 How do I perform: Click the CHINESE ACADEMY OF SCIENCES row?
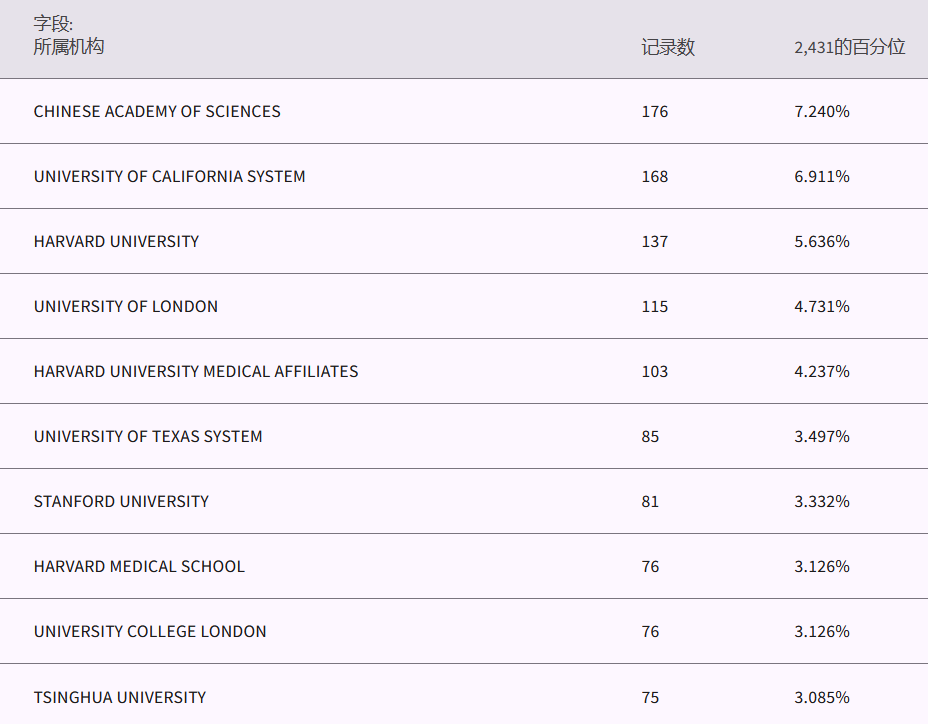157,112
